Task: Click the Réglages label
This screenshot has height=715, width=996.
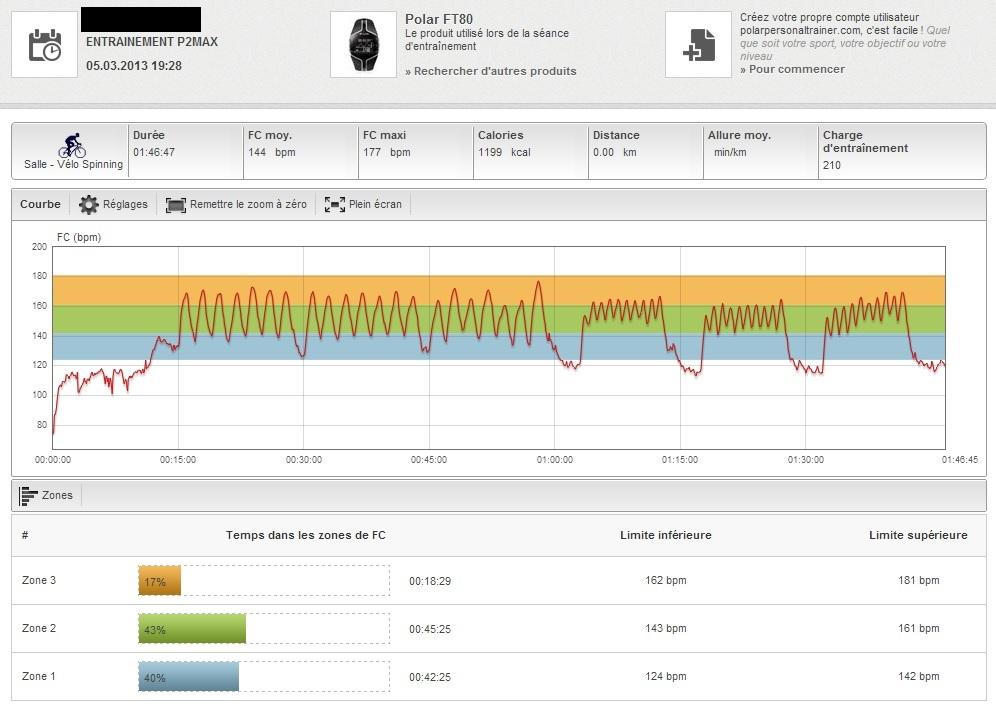Action: 125,204
